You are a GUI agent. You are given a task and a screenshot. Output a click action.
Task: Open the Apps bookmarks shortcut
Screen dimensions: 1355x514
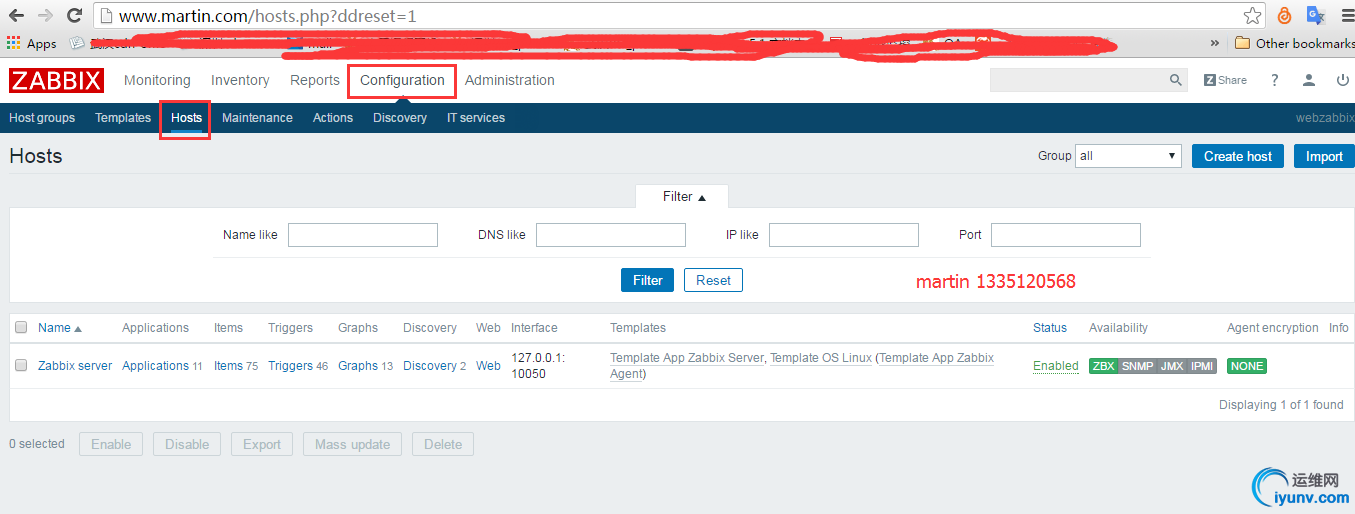(x=32, y=43)
